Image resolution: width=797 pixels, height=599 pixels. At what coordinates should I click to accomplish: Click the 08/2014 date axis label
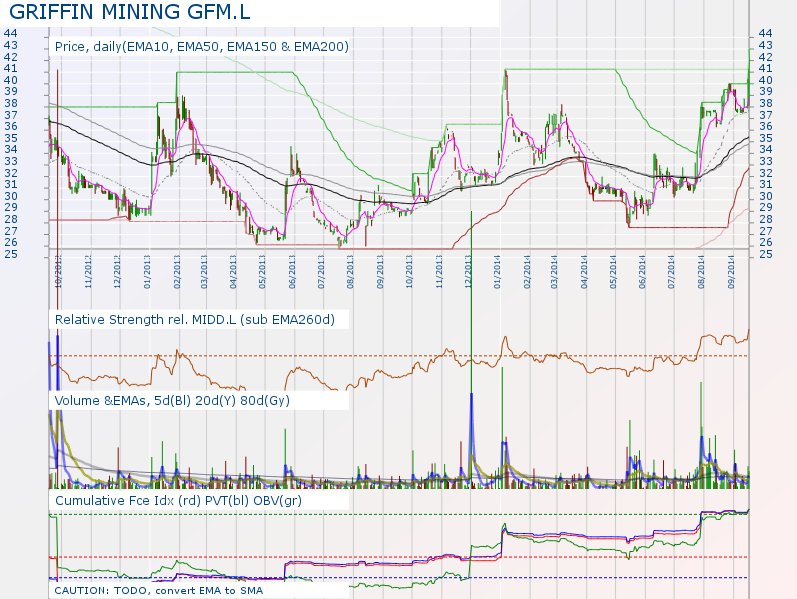point(701,272)
